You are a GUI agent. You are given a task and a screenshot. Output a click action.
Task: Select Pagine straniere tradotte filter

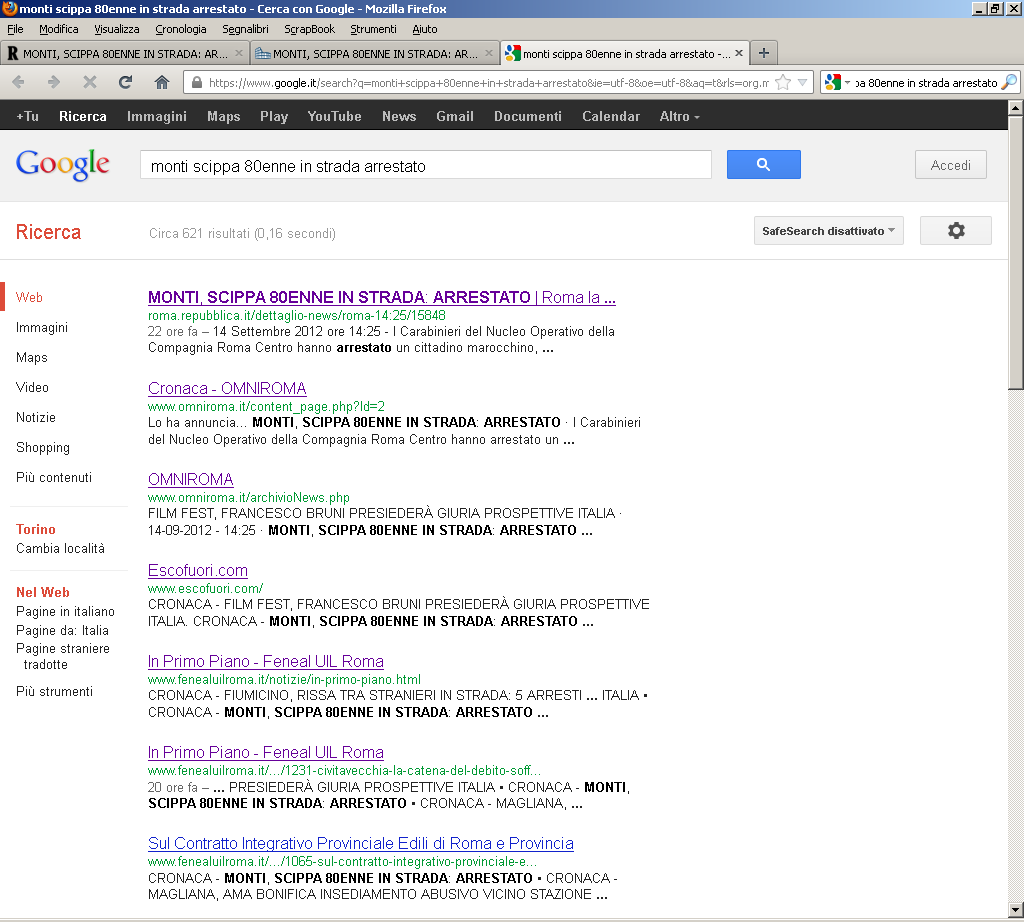click(63, 656)
